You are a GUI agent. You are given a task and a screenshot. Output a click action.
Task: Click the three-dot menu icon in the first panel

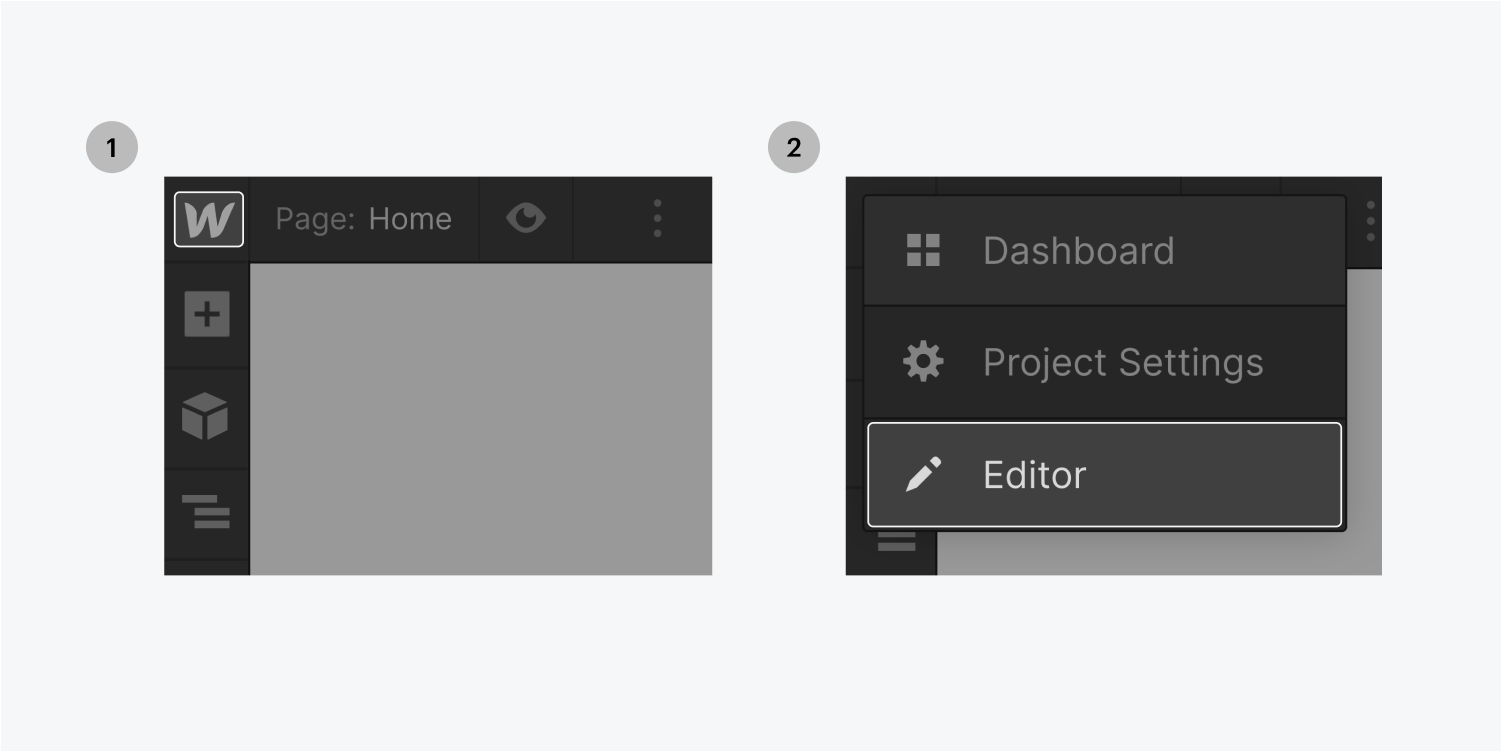tap(657, 219)
